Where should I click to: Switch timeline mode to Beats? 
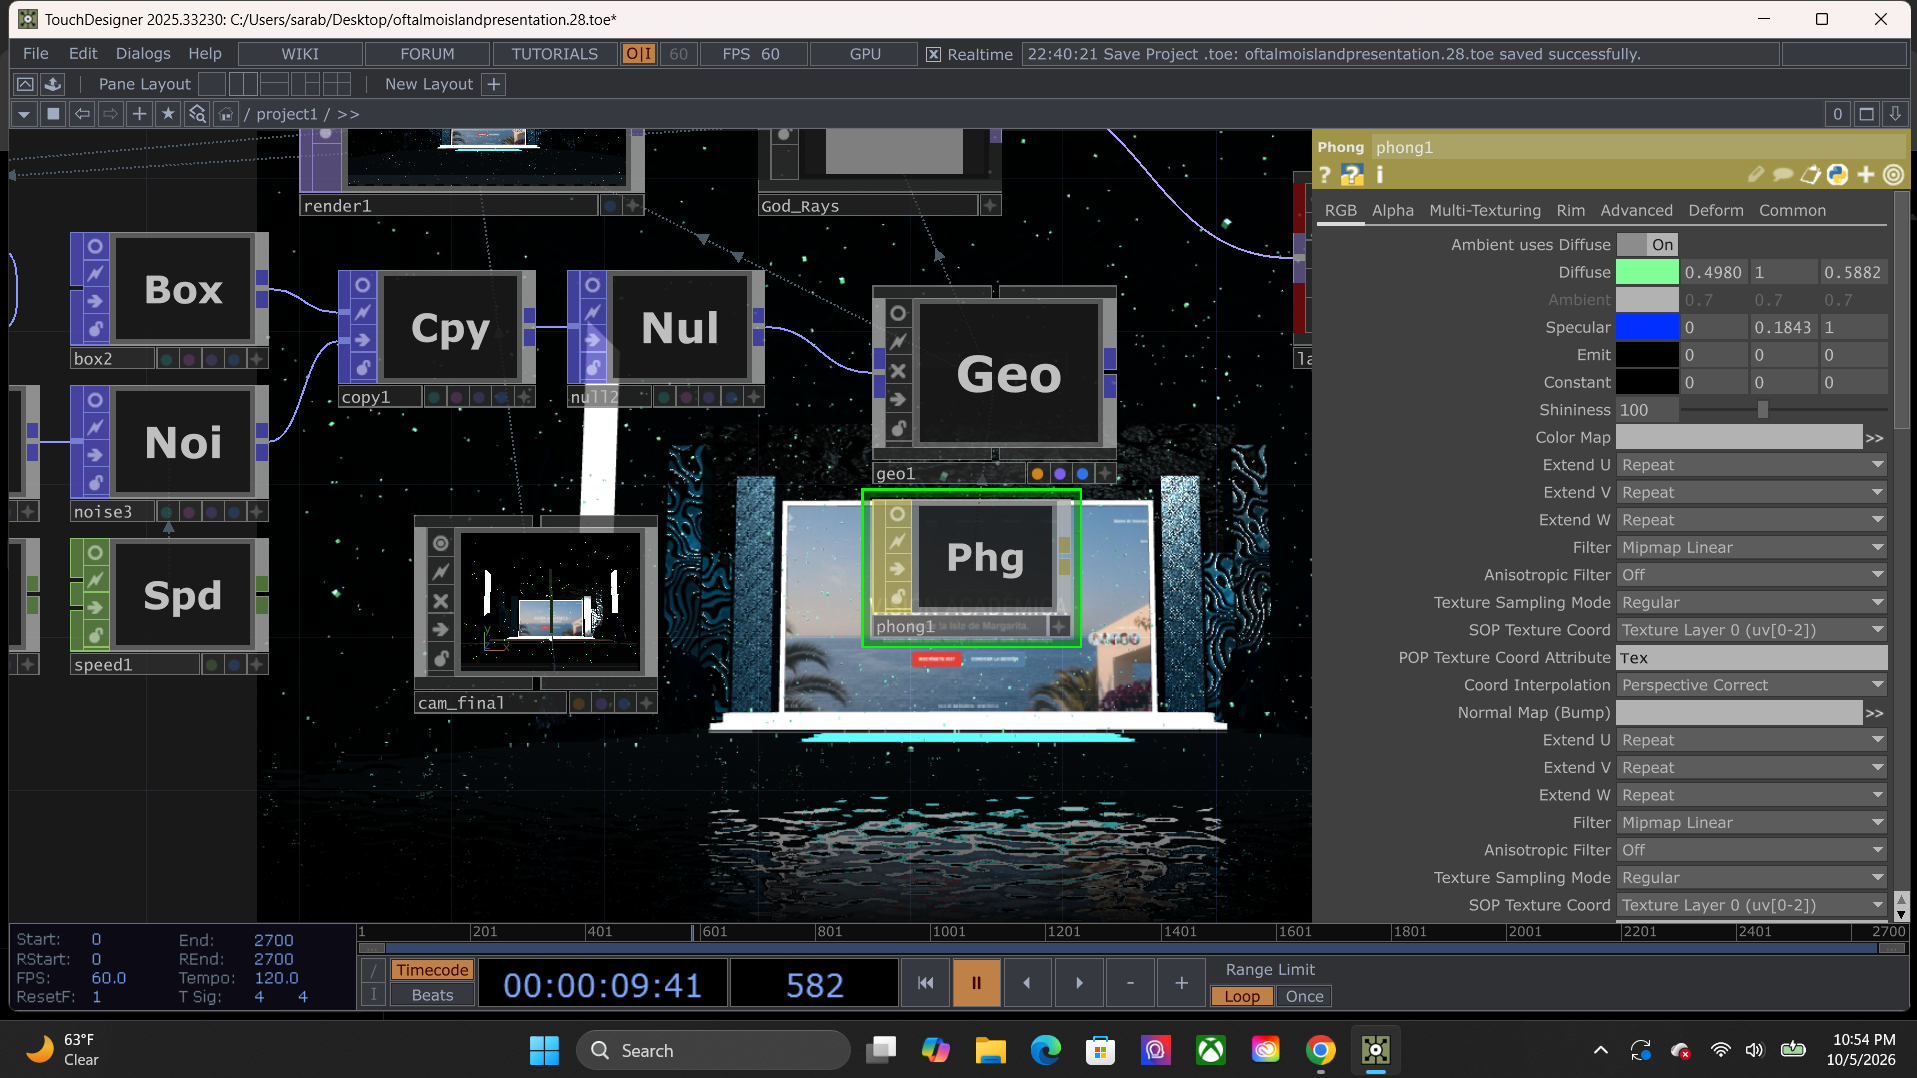point(432,995)
